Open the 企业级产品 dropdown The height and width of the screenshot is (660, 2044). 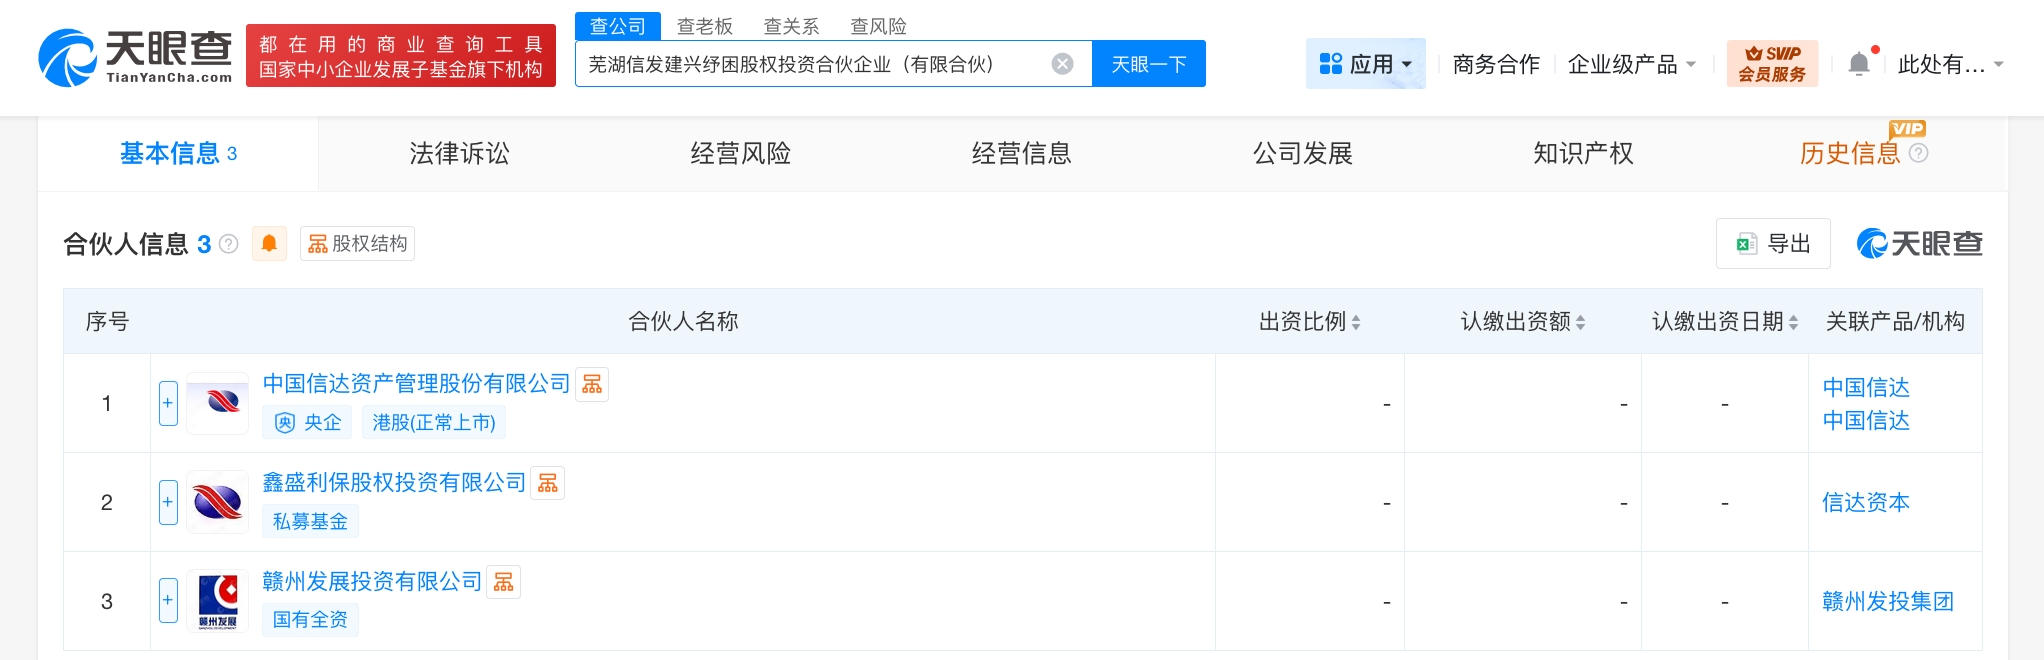[x=1631, y=64]
